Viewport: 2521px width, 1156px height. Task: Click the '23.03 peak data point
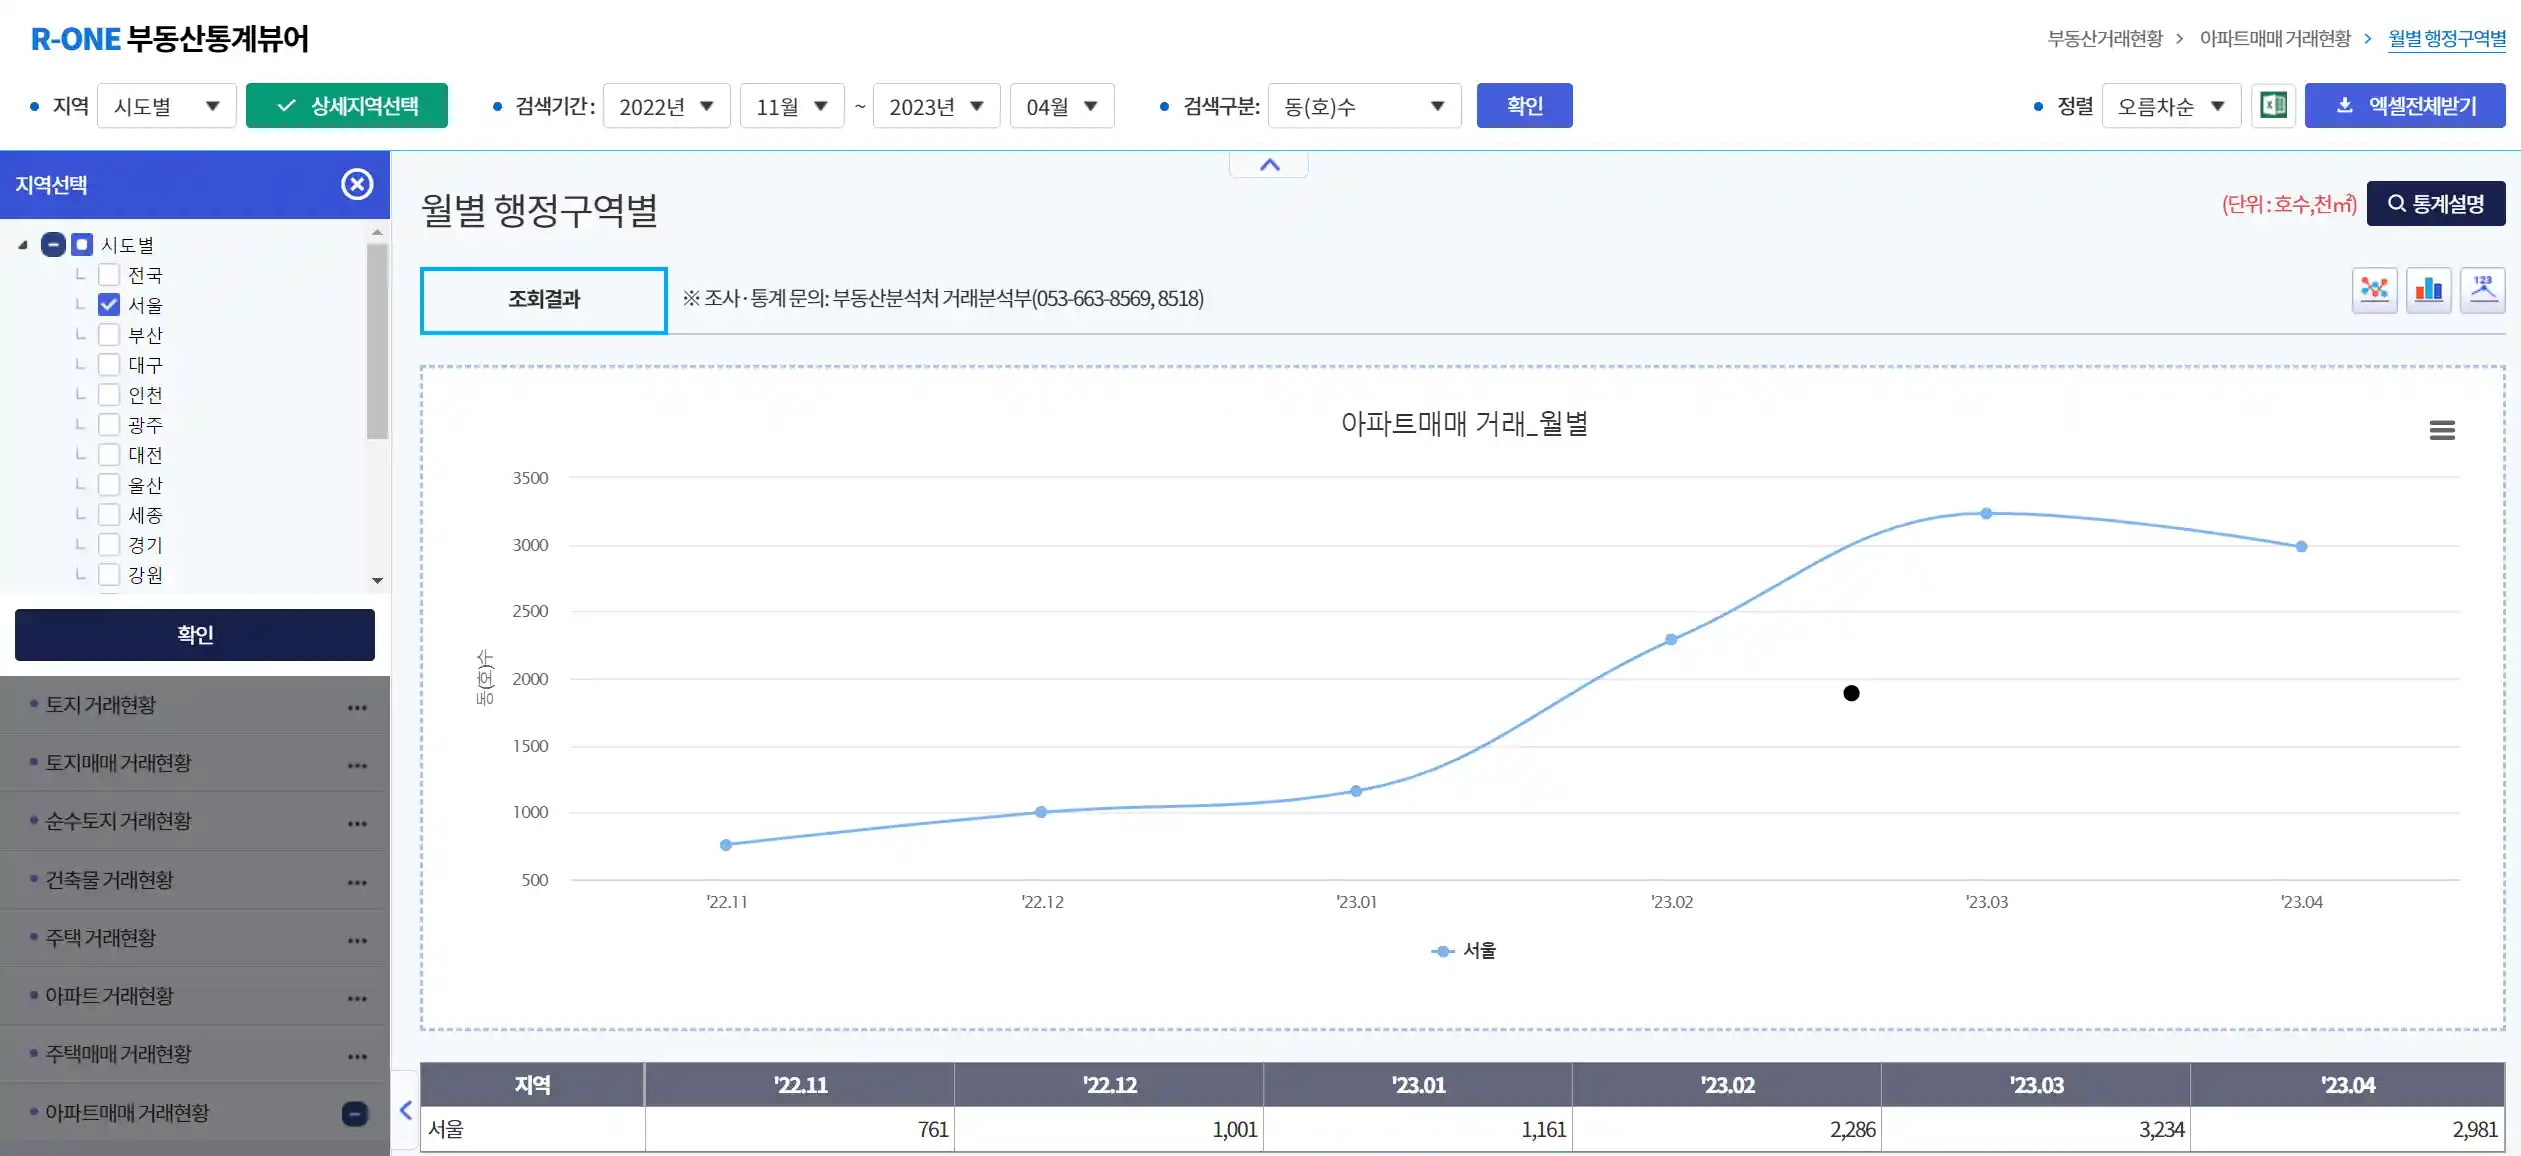pyautogui.click(x=1986, y=514)
